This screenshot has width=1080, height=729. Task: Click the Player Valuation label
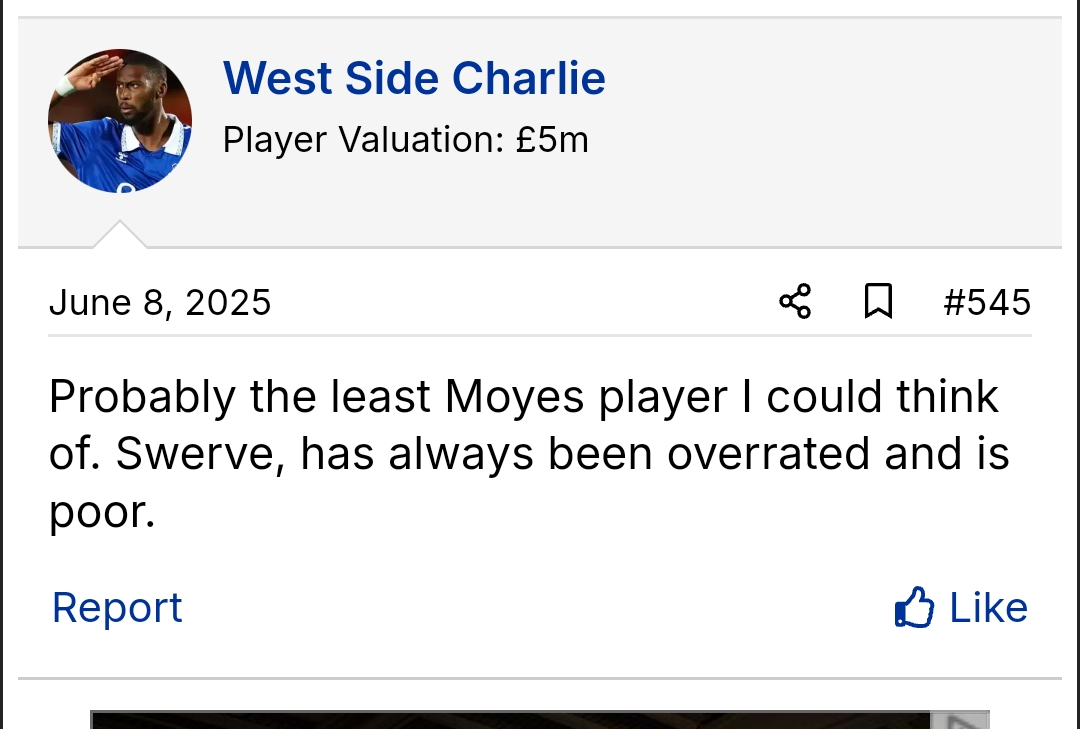click(363, 140)
